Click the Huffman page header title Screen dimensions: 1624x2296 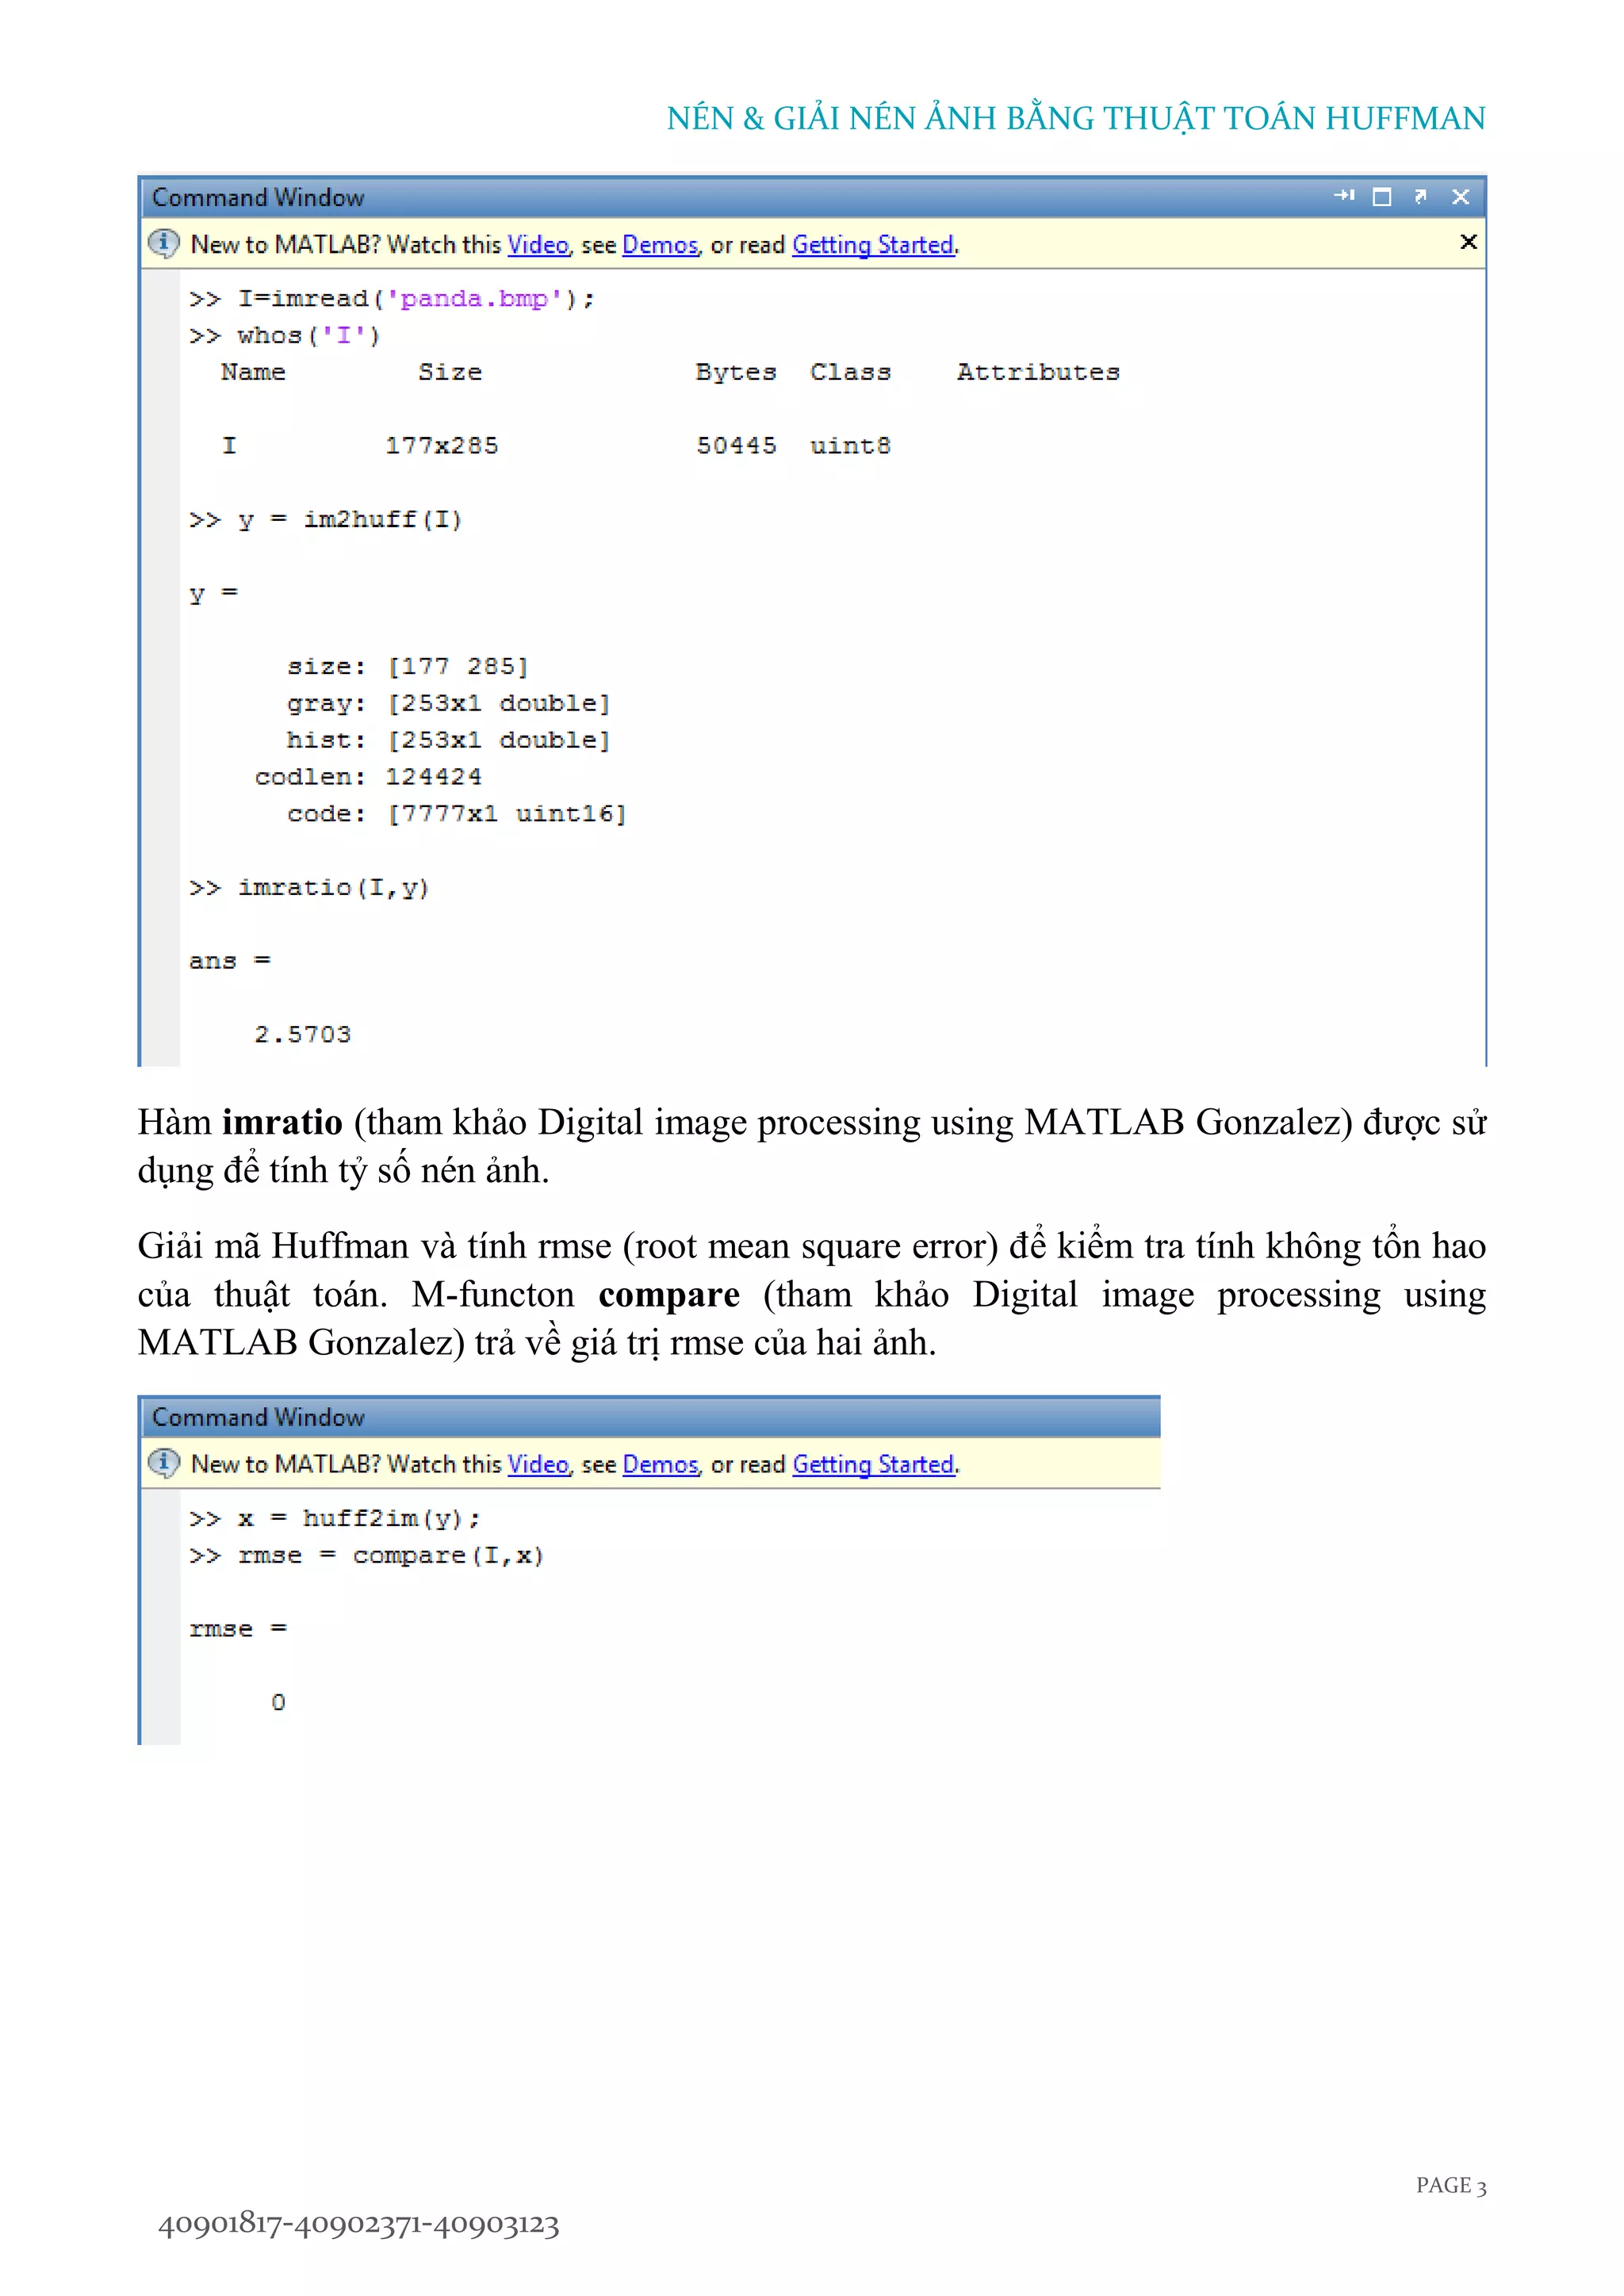tap(1076, 119)
